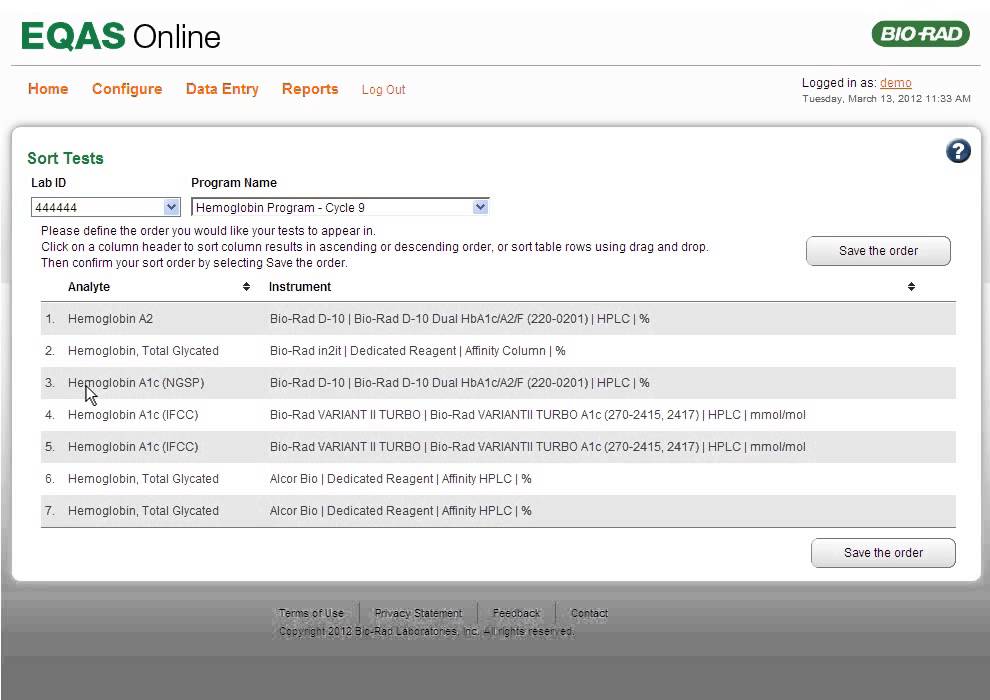Open Terms of Use link
Screen dimensions: 990x700
pyautogui.click(x=311, y=613)
